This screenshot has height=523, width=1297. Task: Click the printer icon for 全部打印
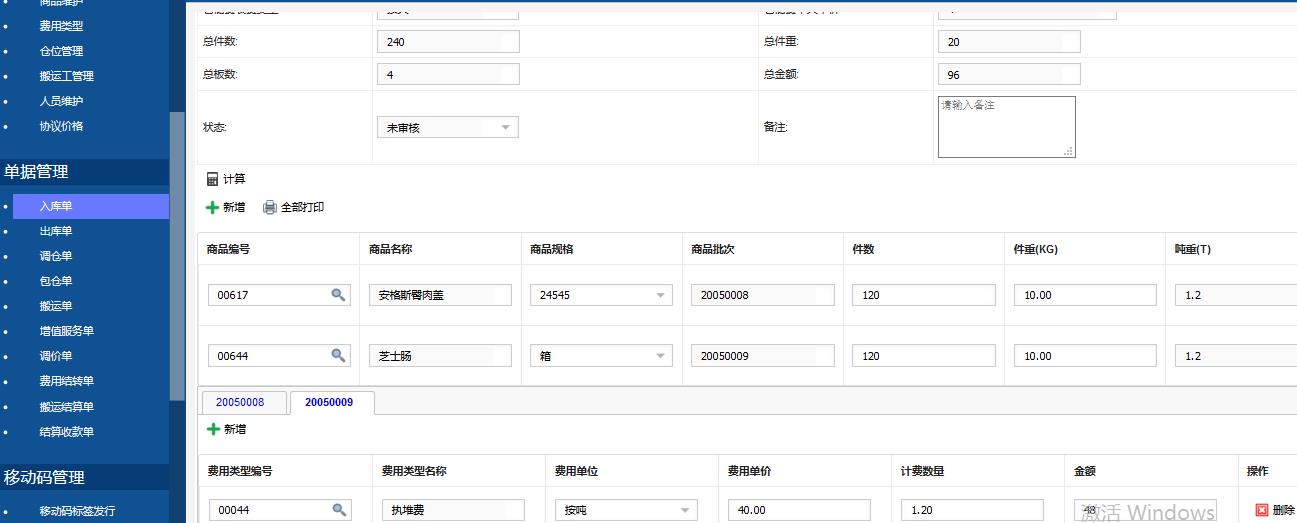(270, 207)
